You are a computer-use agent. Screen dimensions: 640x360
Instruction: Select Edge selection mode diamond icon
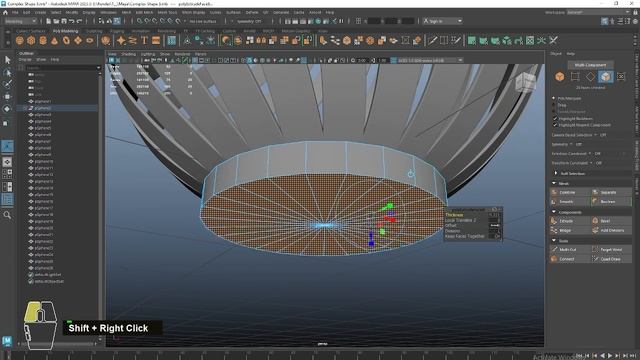pos(590,76)
